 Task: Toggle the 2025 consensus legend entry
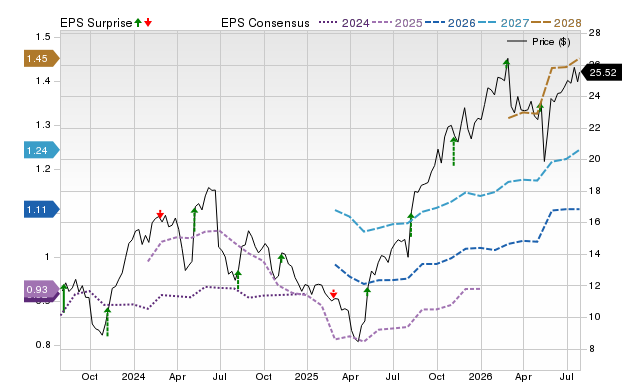[397, 23]
